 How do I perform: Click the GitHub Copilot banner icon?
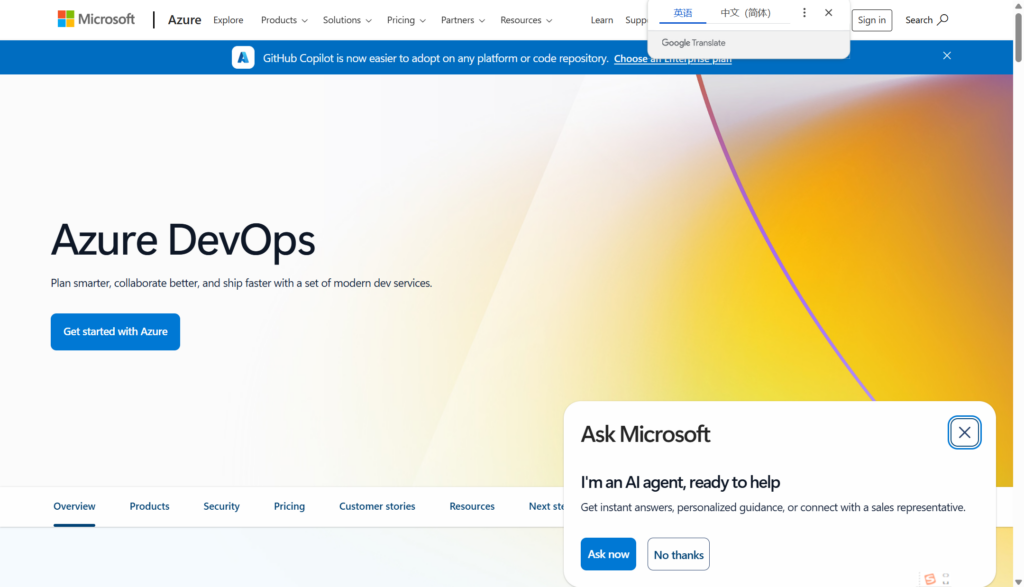coord(243,58)
